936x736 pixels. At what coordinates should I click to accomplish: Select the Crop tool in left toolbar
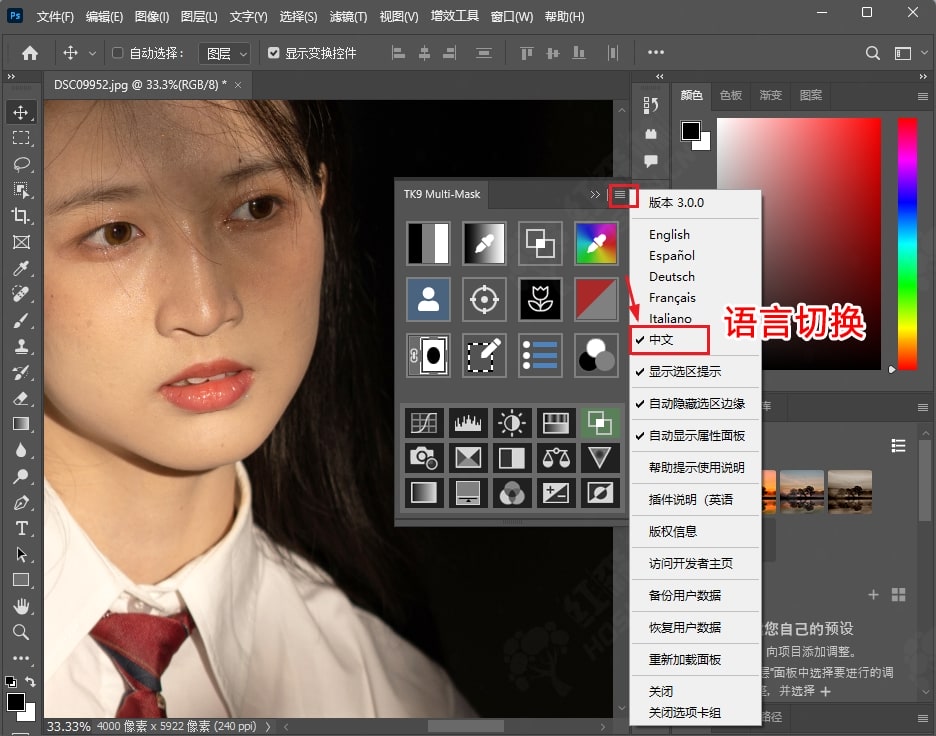coord(20,216)
